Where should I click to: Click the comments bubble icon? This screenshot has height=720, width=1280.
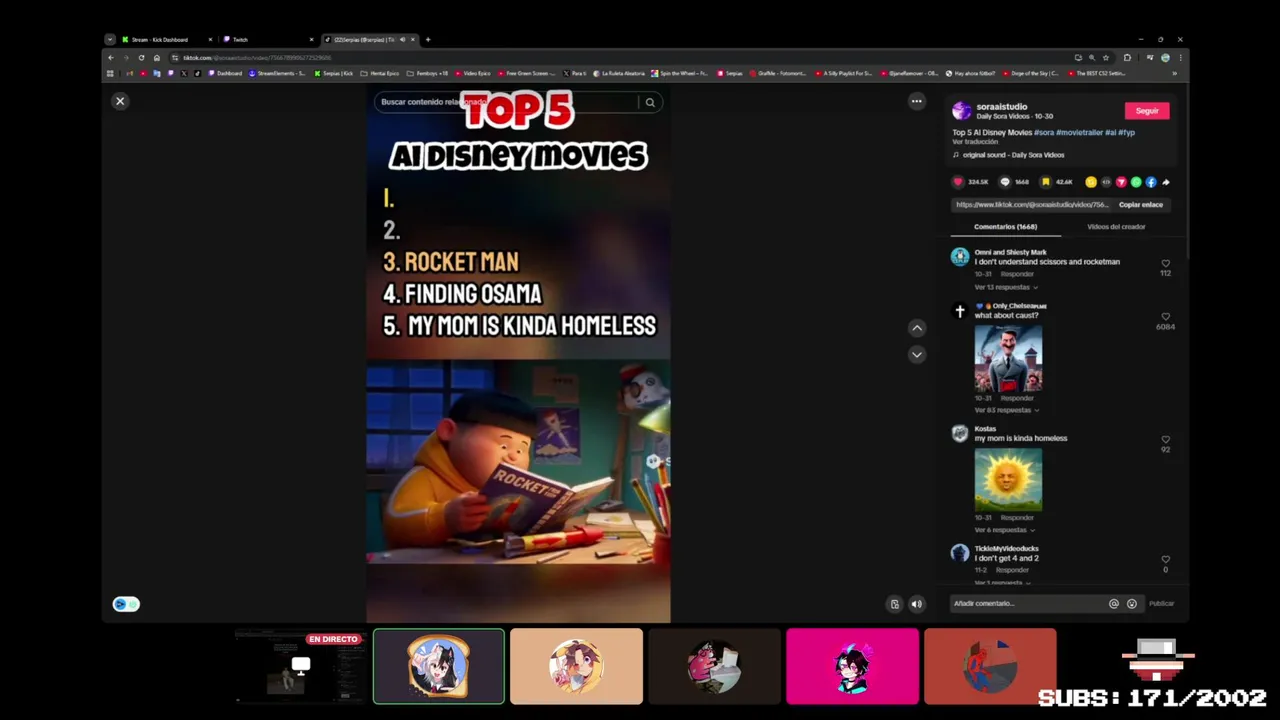click(x=1005, y=182)
